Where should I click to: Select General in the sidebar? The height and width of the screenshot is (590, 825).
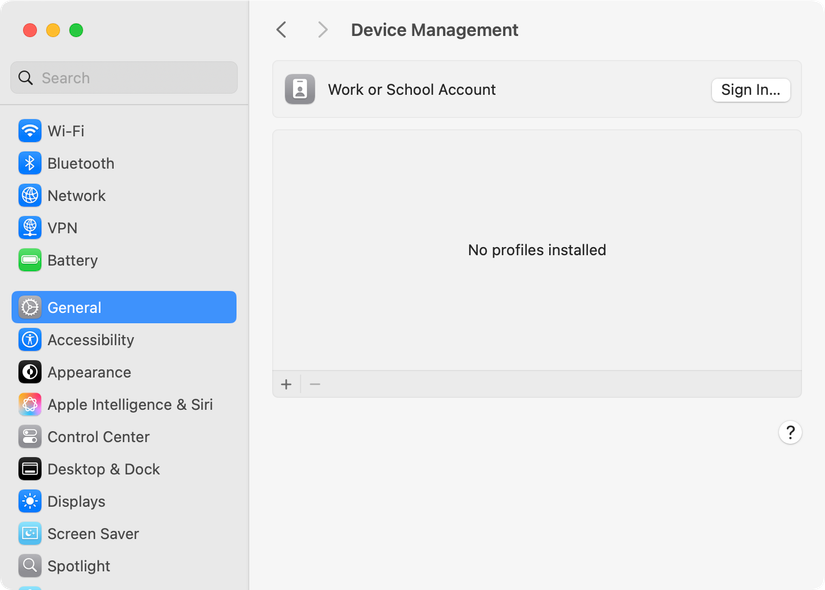(29, 307)
